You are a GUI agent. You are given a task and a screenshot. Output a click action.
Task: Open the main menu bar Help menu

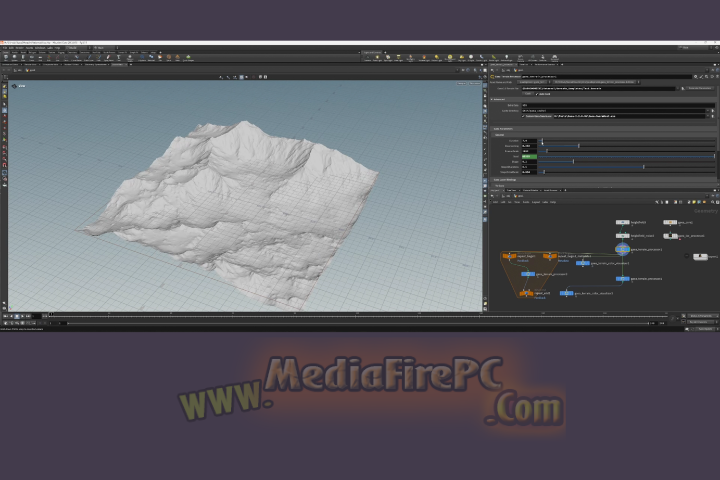click(x=57, y=48)
